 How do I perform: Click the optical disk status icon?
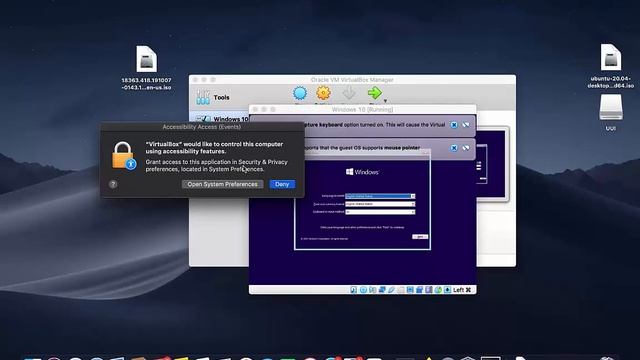point(363,290)
